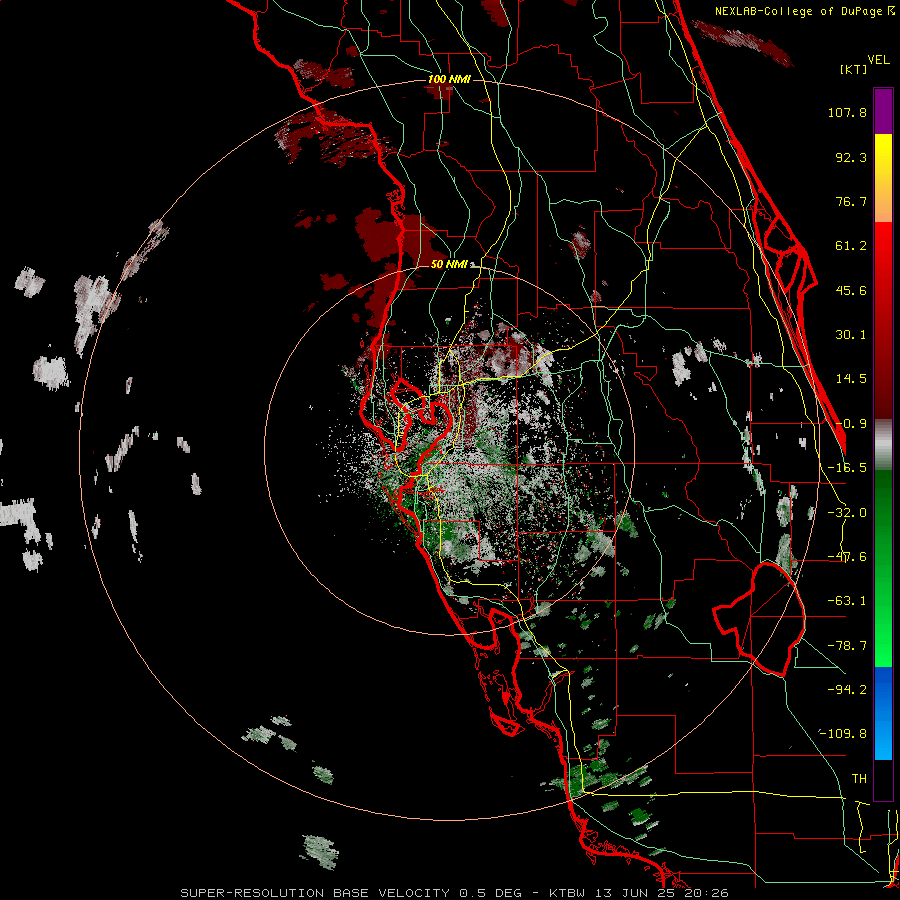
Task: Click the 14.5 velocity scale value
Action: 851,379
